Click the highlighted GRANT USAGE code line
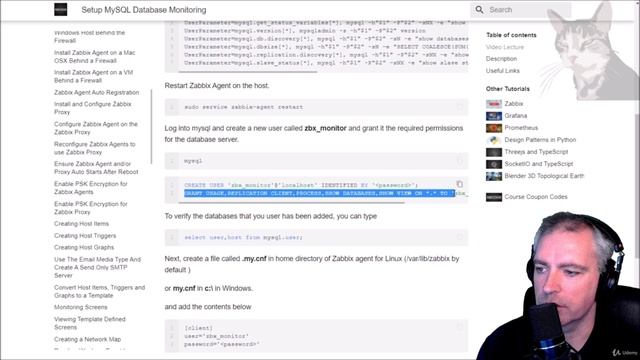This screenshot has height=360, width=640. (x=320, y=193)
